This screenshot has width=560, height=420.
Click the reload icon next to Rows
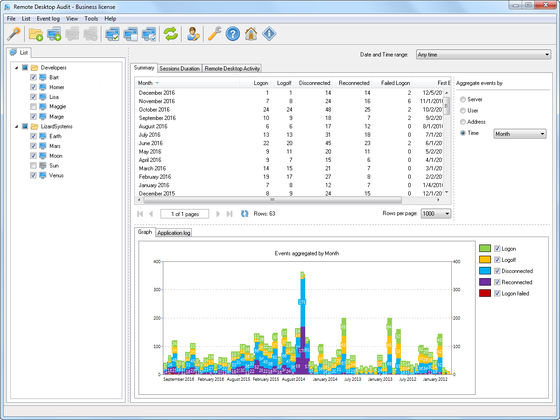245,214
